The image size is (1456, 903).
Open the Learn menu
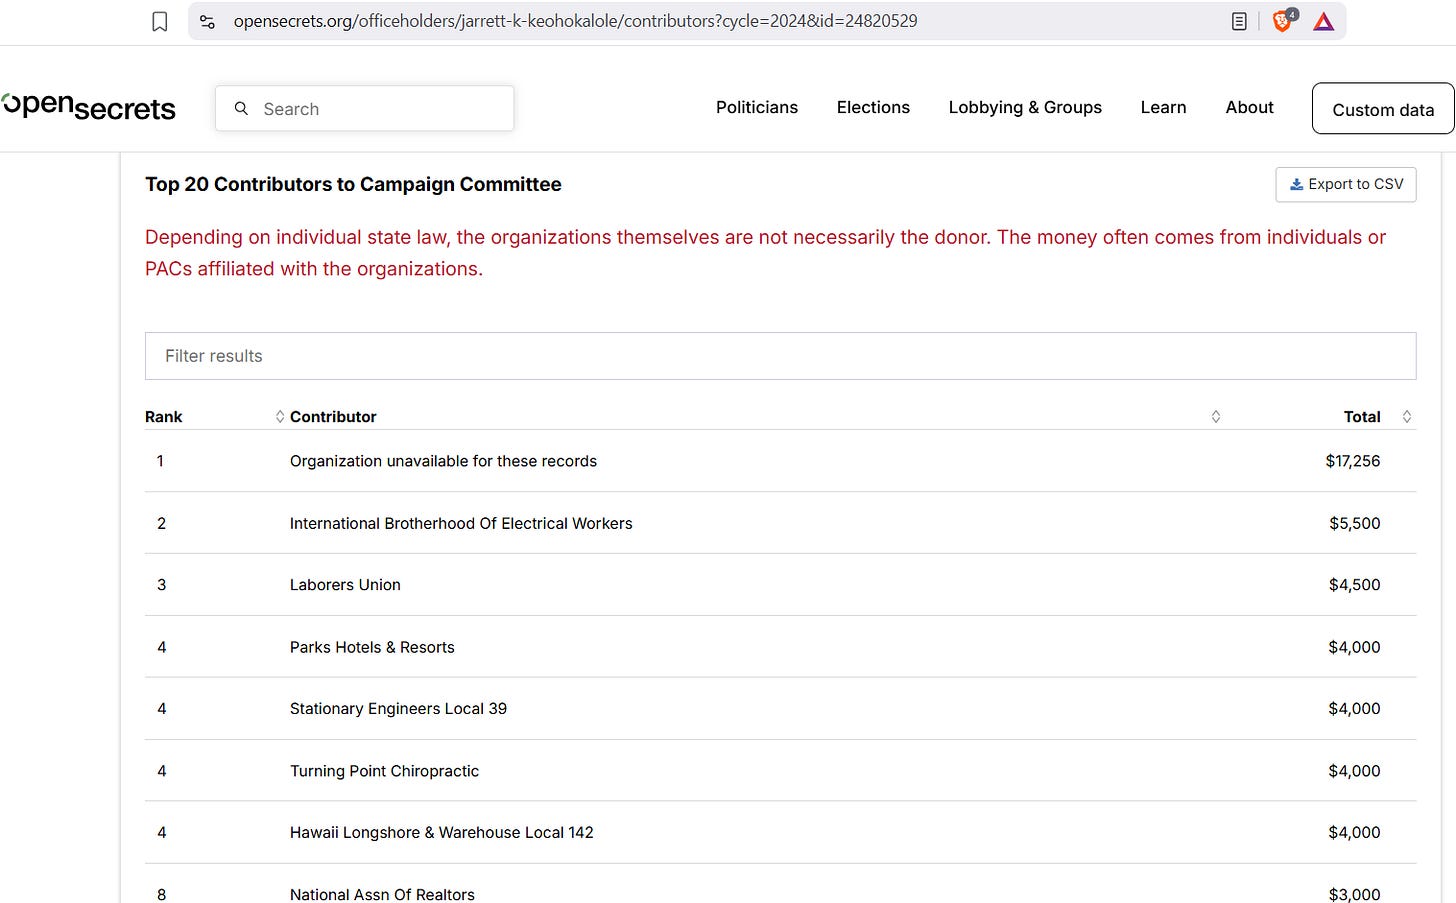1163,108
